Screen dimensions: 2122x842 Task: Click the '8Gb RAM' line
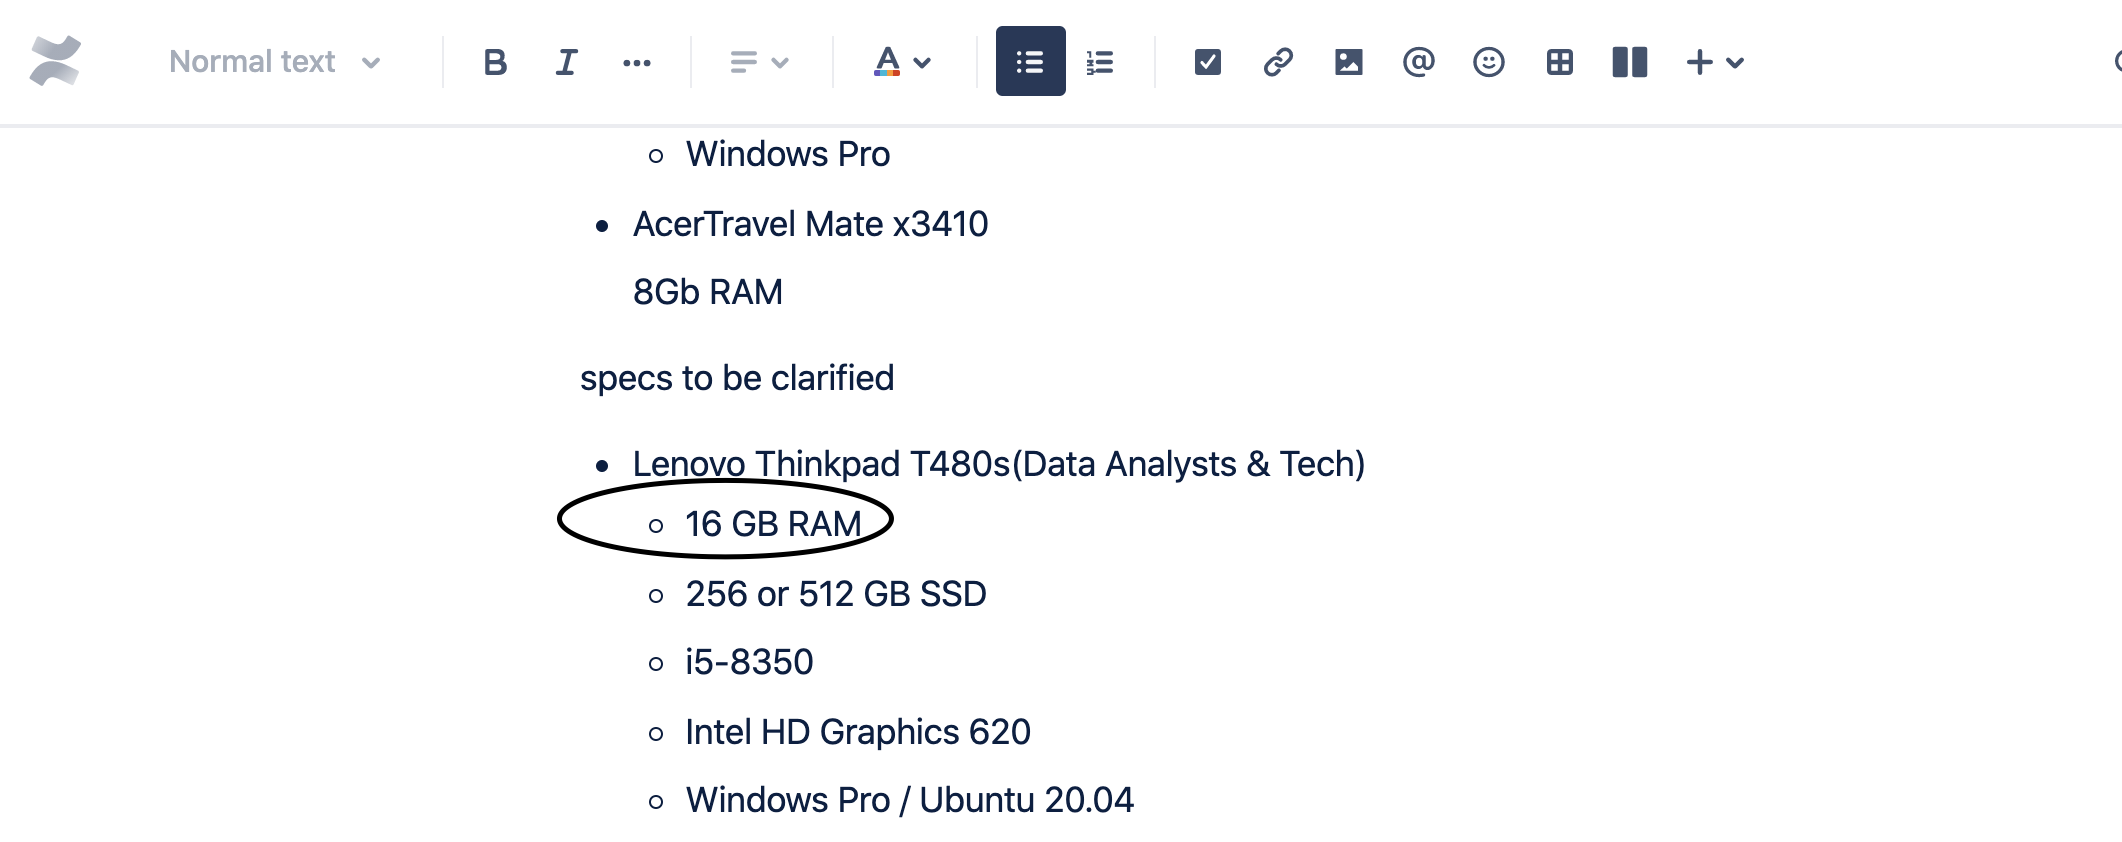tap(708, 292)
